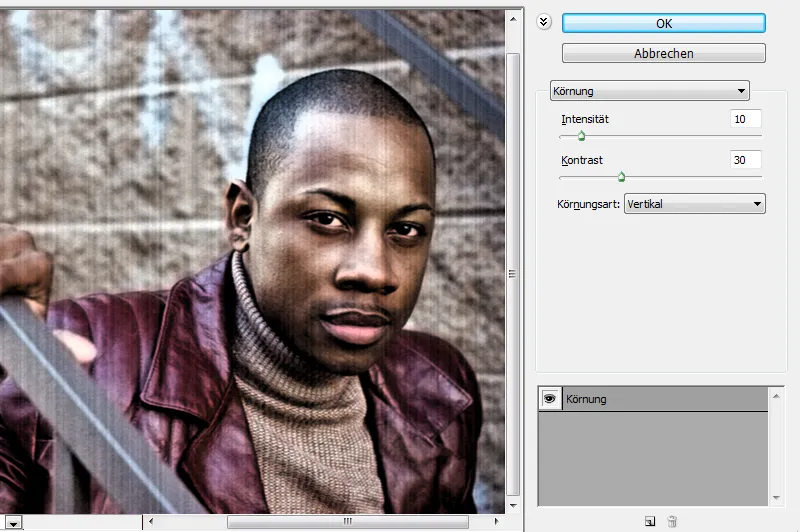Select the Körnung effect layer row
The image size is (800, 532).
[653, 399]
